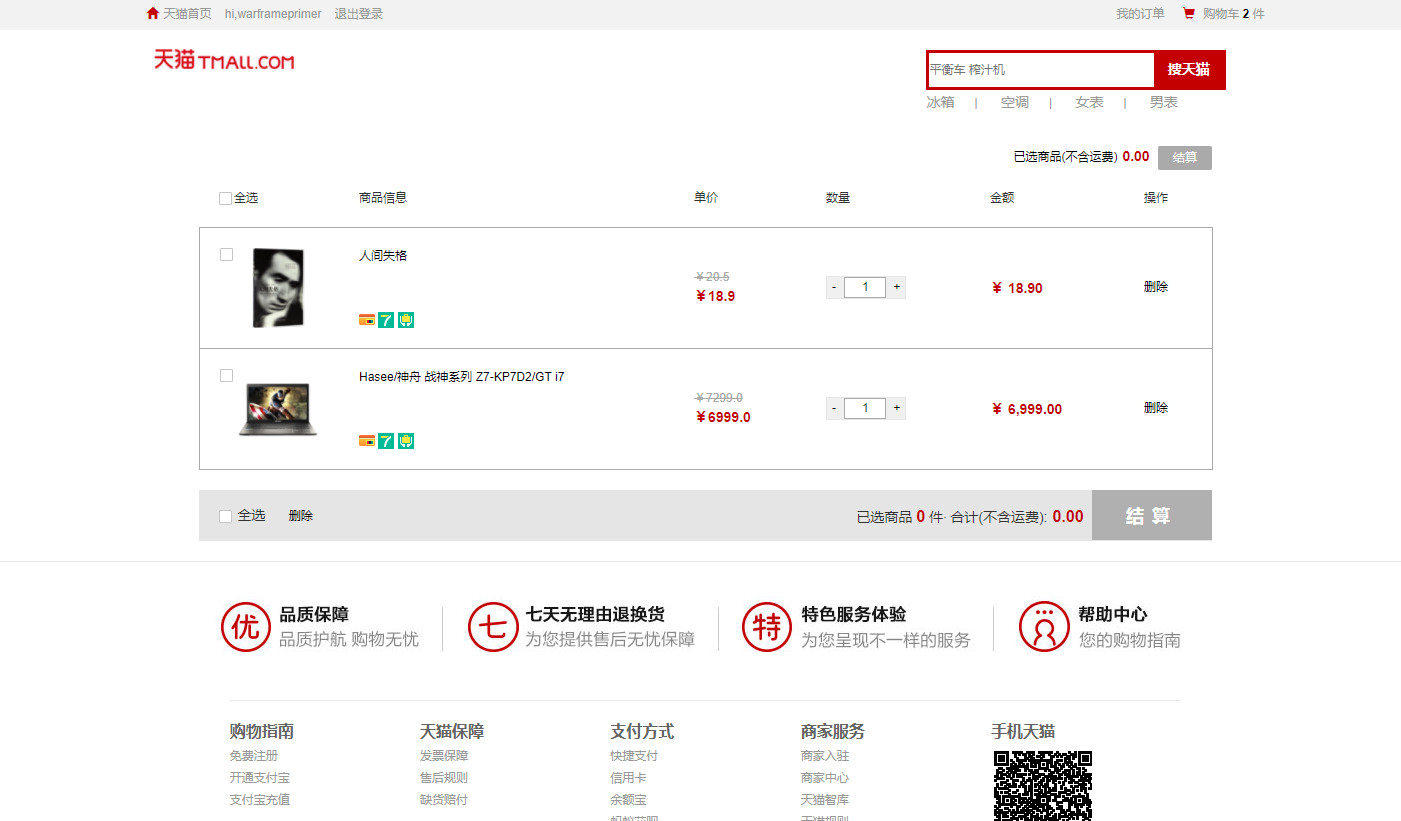The width and height of the screenshot is (1401, 821).
Task: Open footer link 支付宝充值
Action: pyautogui.click(x=260, y=800)
